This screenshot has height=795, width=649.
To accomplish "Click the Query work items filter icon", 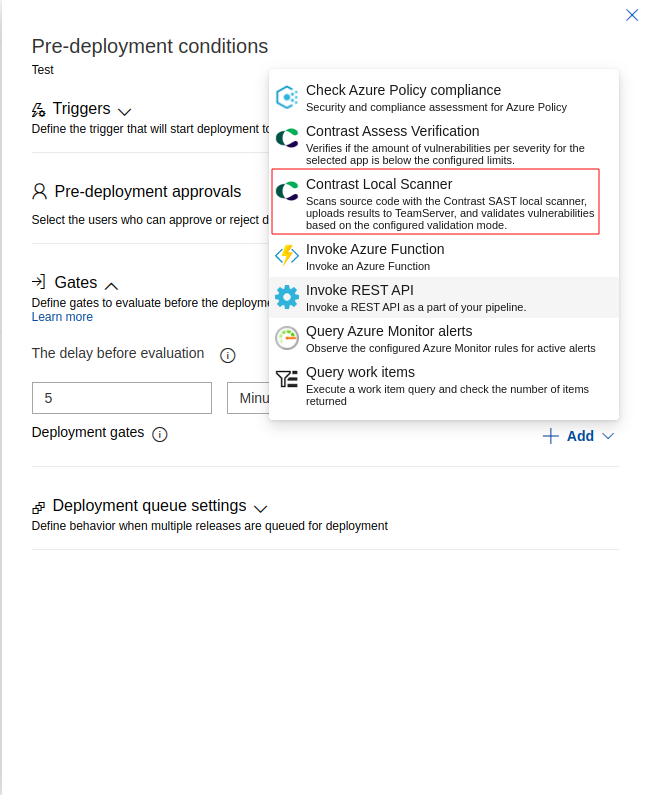I will click(x=287, y=379).
